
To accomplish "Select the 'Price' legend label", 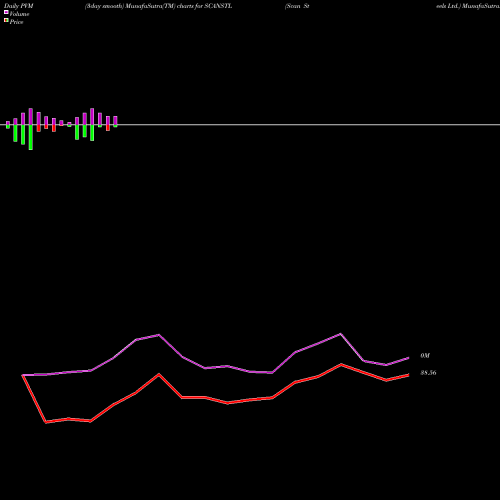I will [x=16, y=22].
